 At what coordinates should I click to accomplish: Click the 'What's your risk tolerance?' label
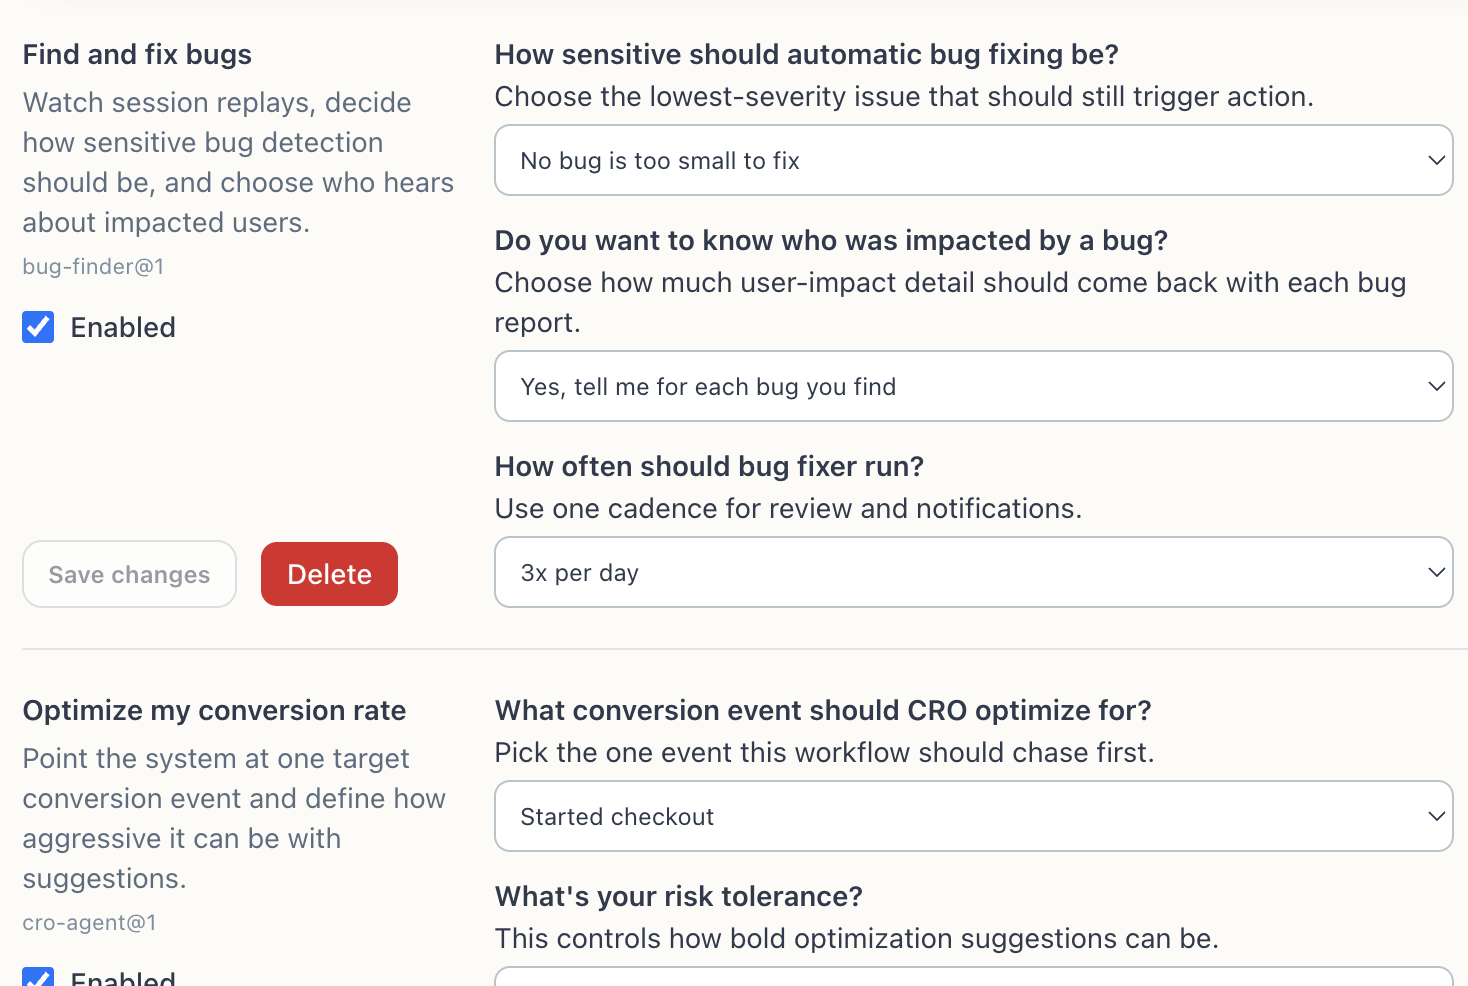click(678, 897)
